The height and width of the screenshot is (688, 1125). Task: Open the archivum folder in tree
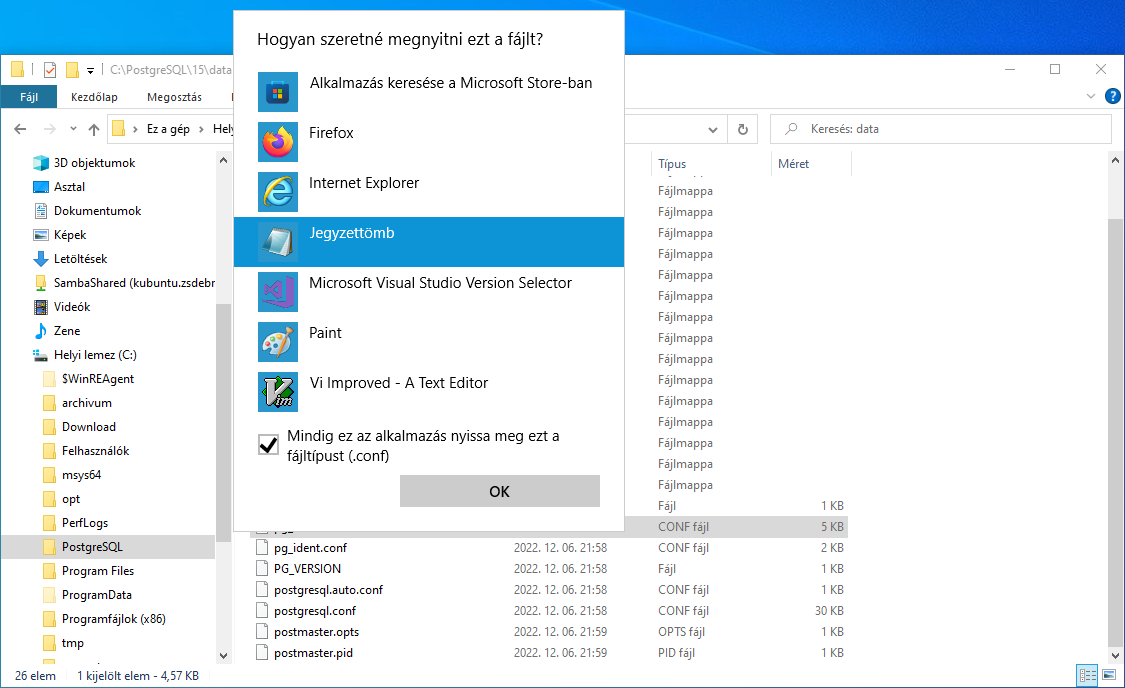(86, 403)
